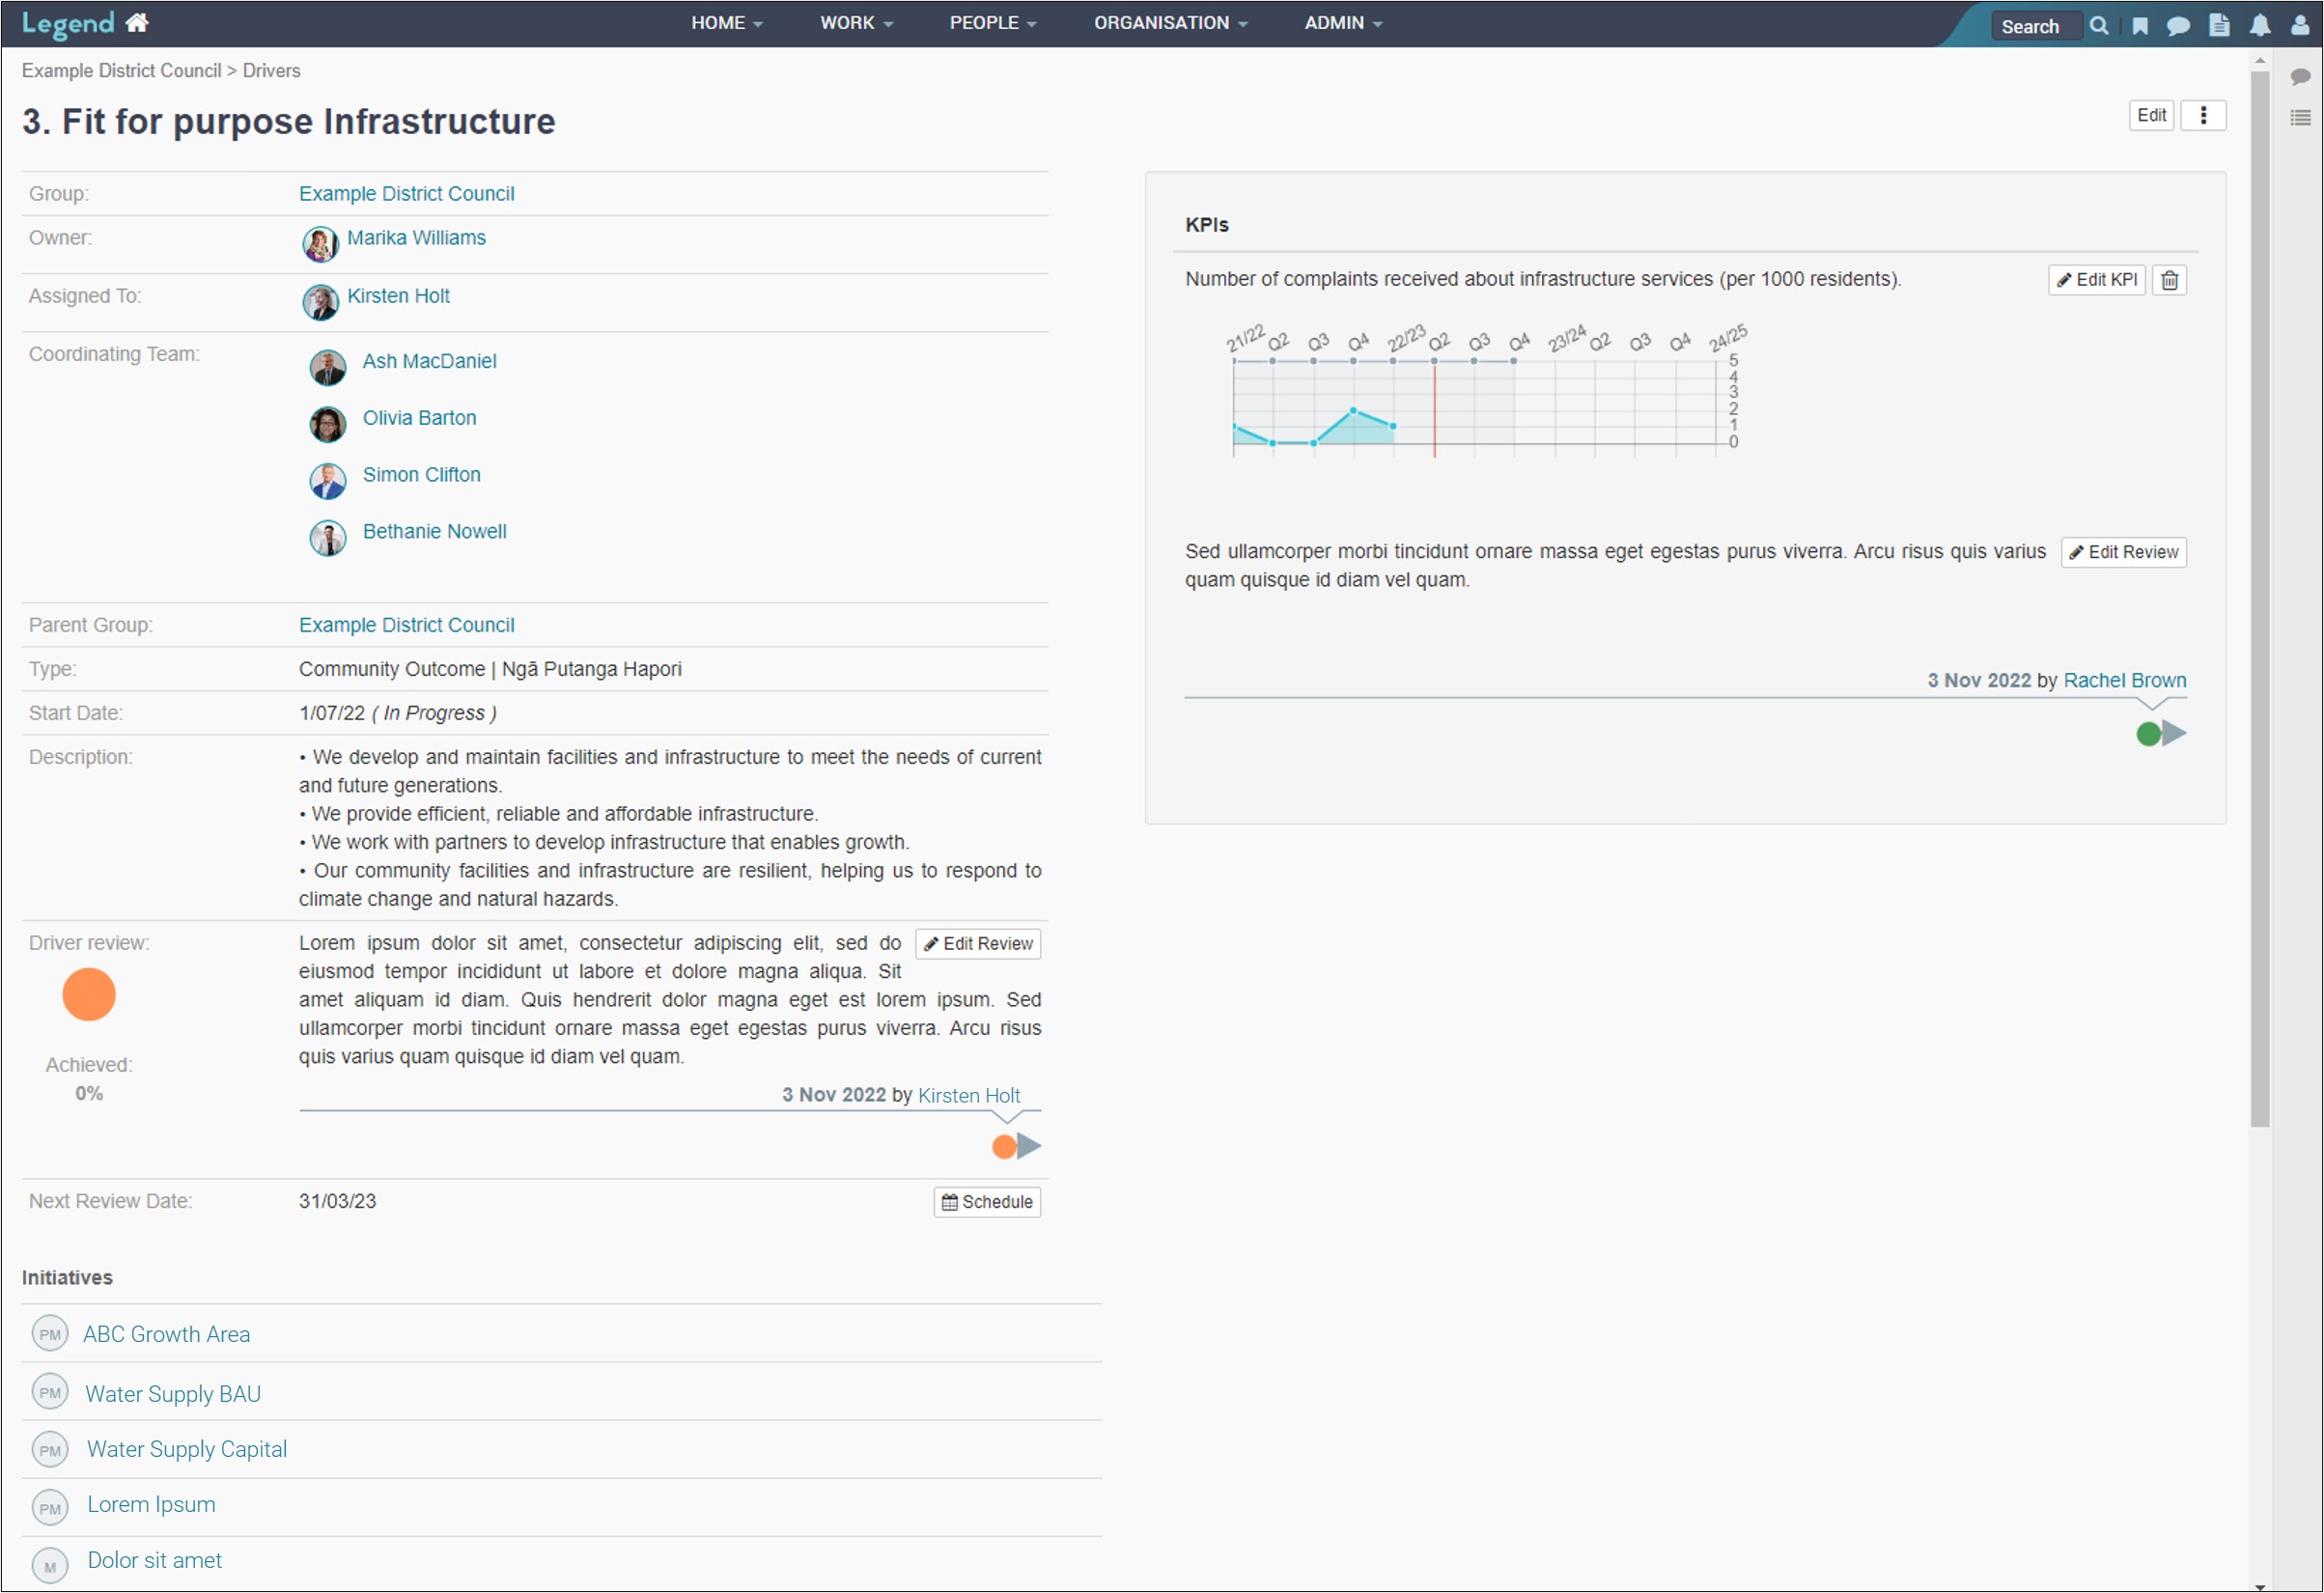Click the scrollbar up arrow
This screenshot has height=1593, width=2324.
[x=2260, y=60]
